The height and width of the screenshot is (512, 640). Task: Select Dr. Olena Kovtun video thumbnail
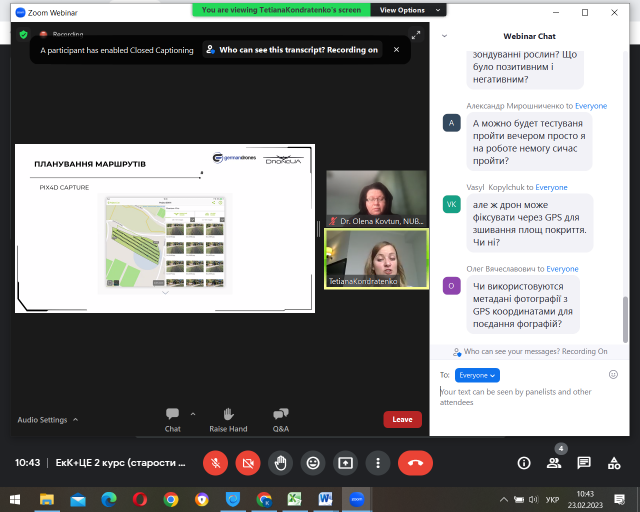point(376,198)
